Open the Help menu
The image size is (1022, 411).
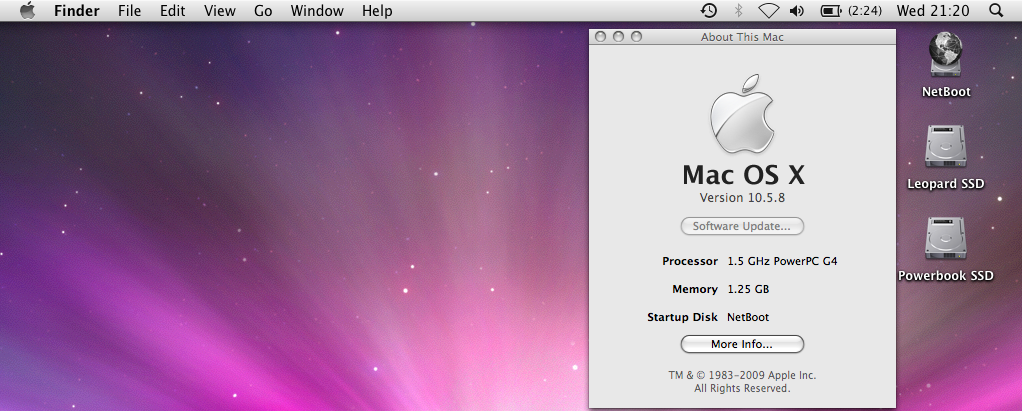pos(377,11)
